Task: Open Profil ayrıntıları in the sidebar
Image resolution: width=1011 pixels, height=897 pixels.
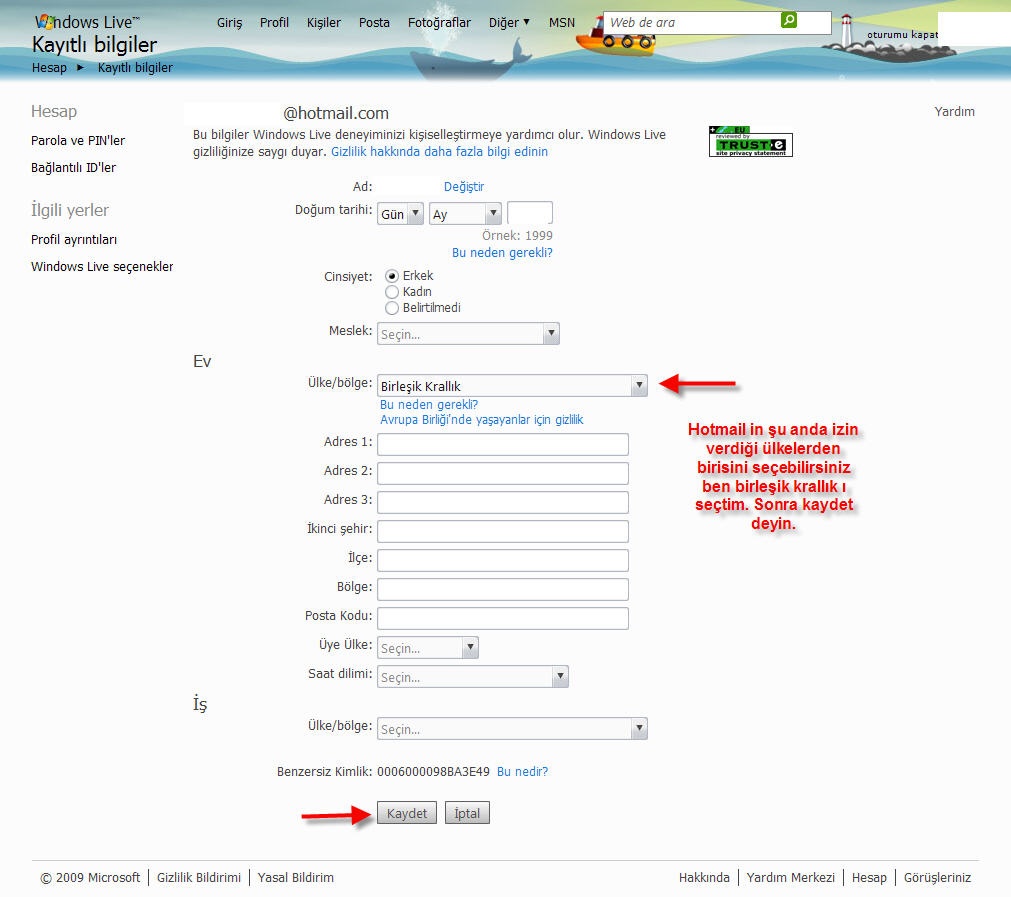Action: [x=74, y=239]
